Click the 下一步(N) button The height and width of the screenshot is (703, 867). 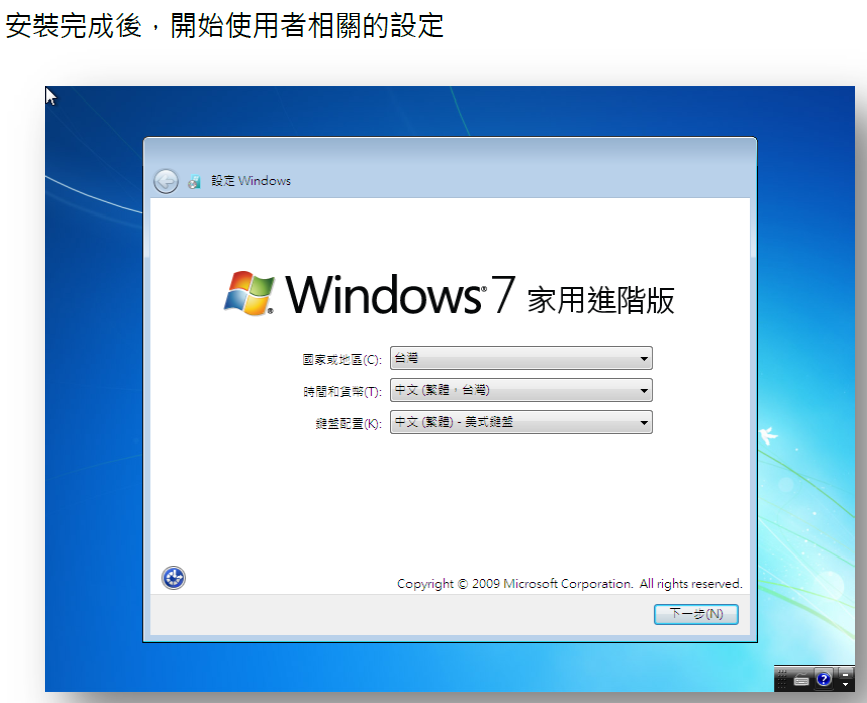[x=696, y=614]
